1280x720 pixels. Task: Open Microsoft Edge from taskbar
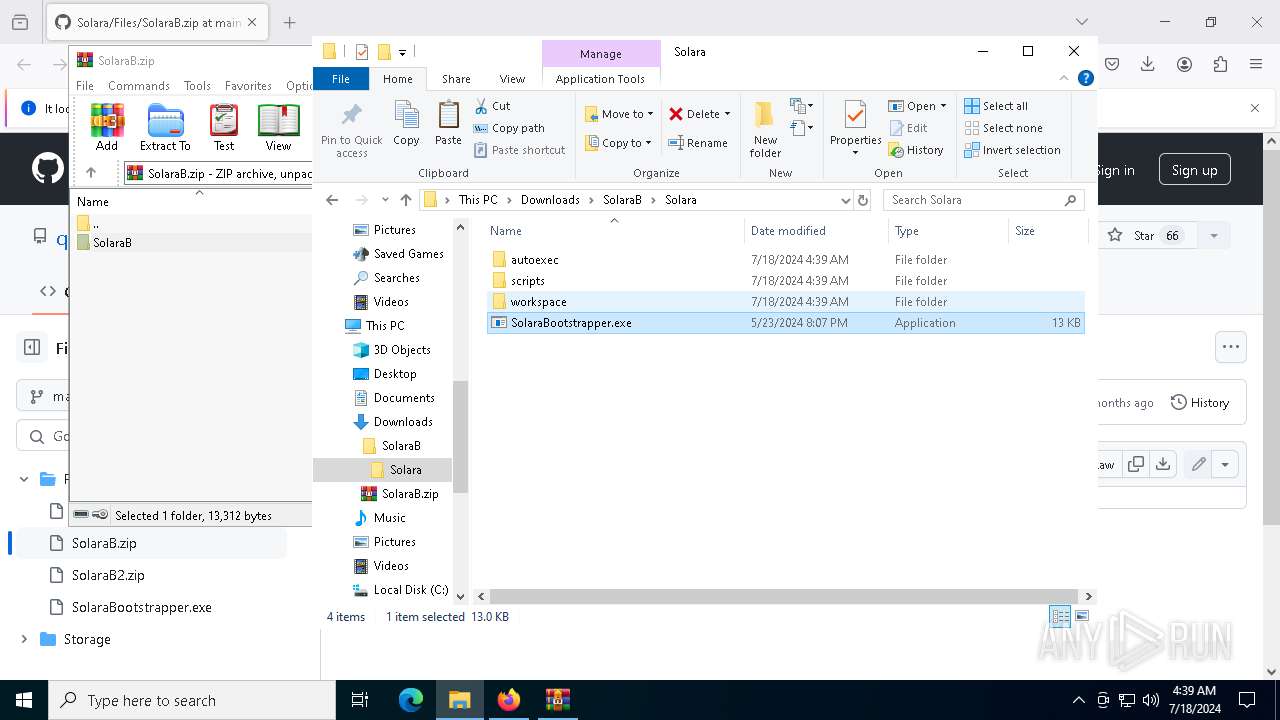[x=411, y=700]
